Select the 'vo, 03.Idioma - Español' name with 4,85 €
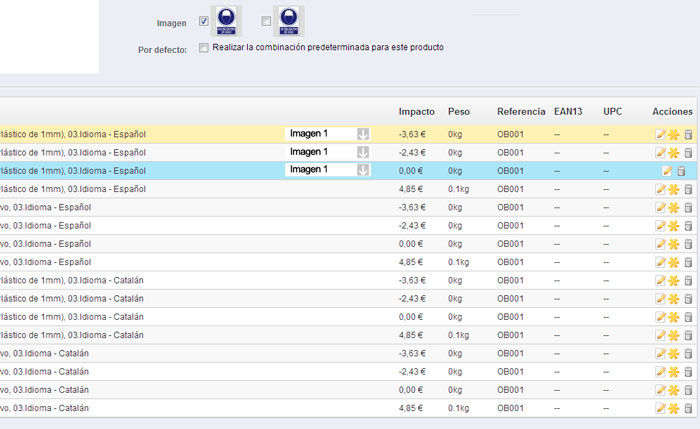The image size is (700, 429). 46,262
